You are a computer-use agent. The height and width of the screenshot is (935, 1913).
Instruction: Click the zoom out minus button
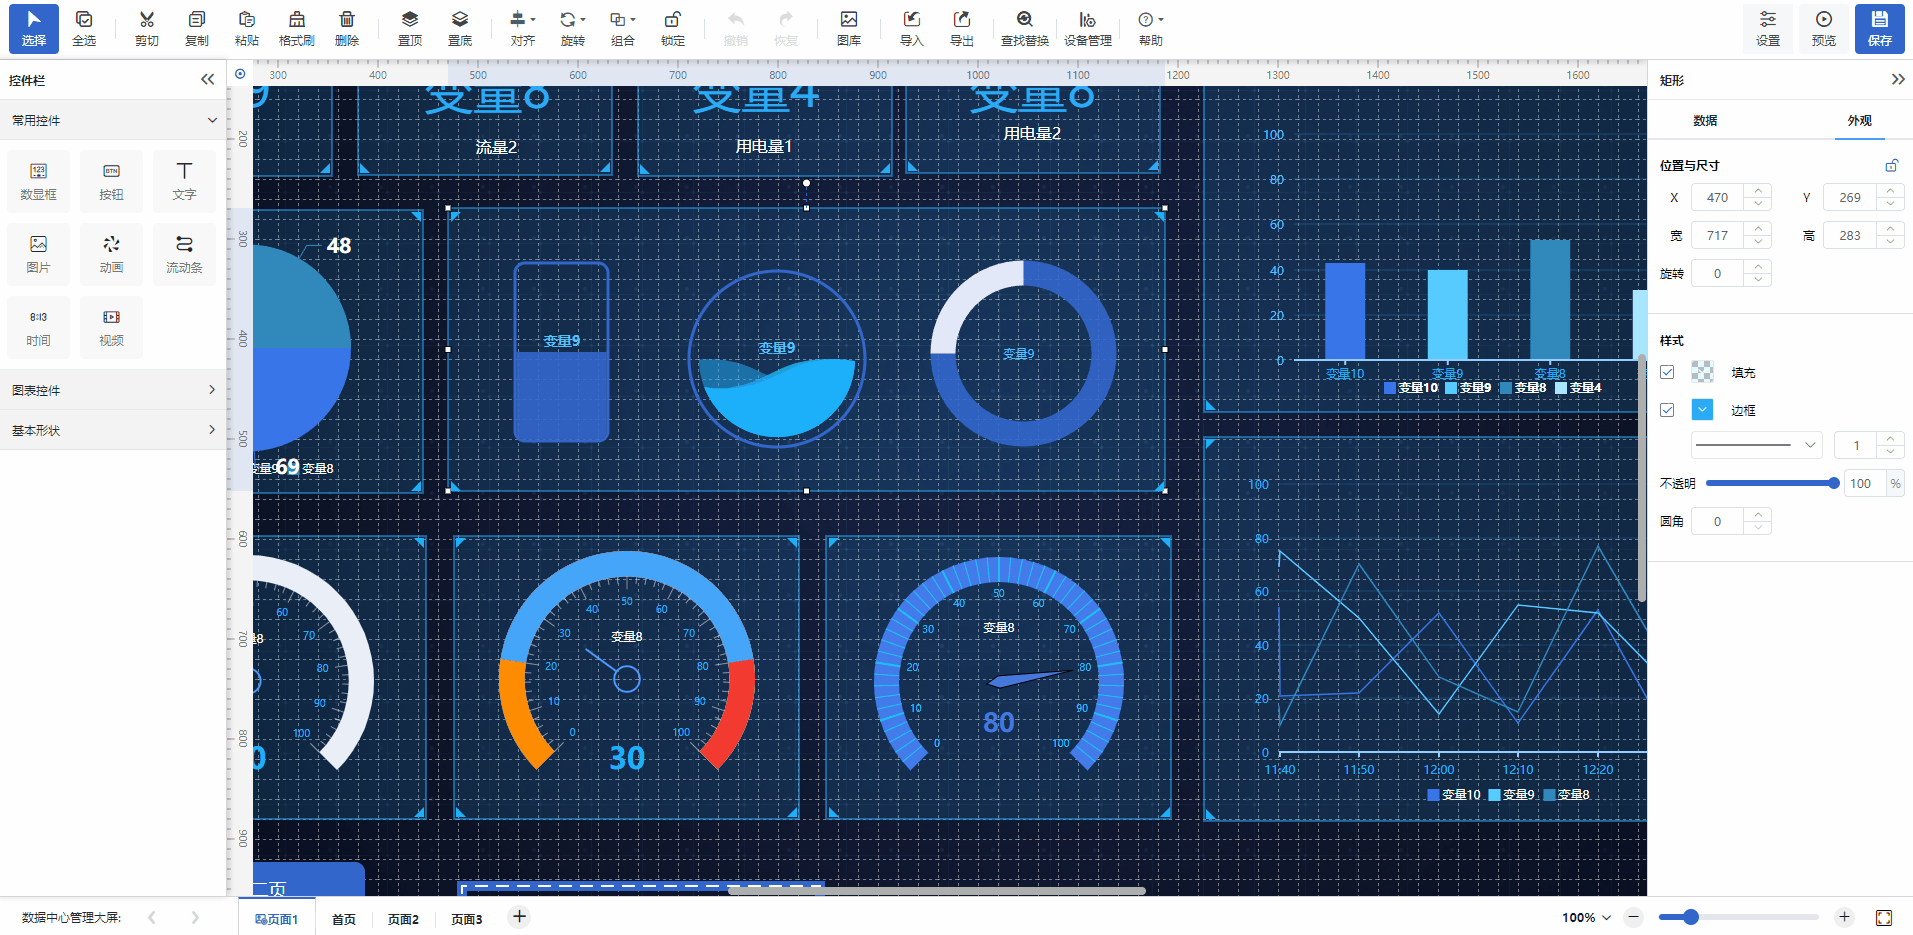click(1634, 917)
